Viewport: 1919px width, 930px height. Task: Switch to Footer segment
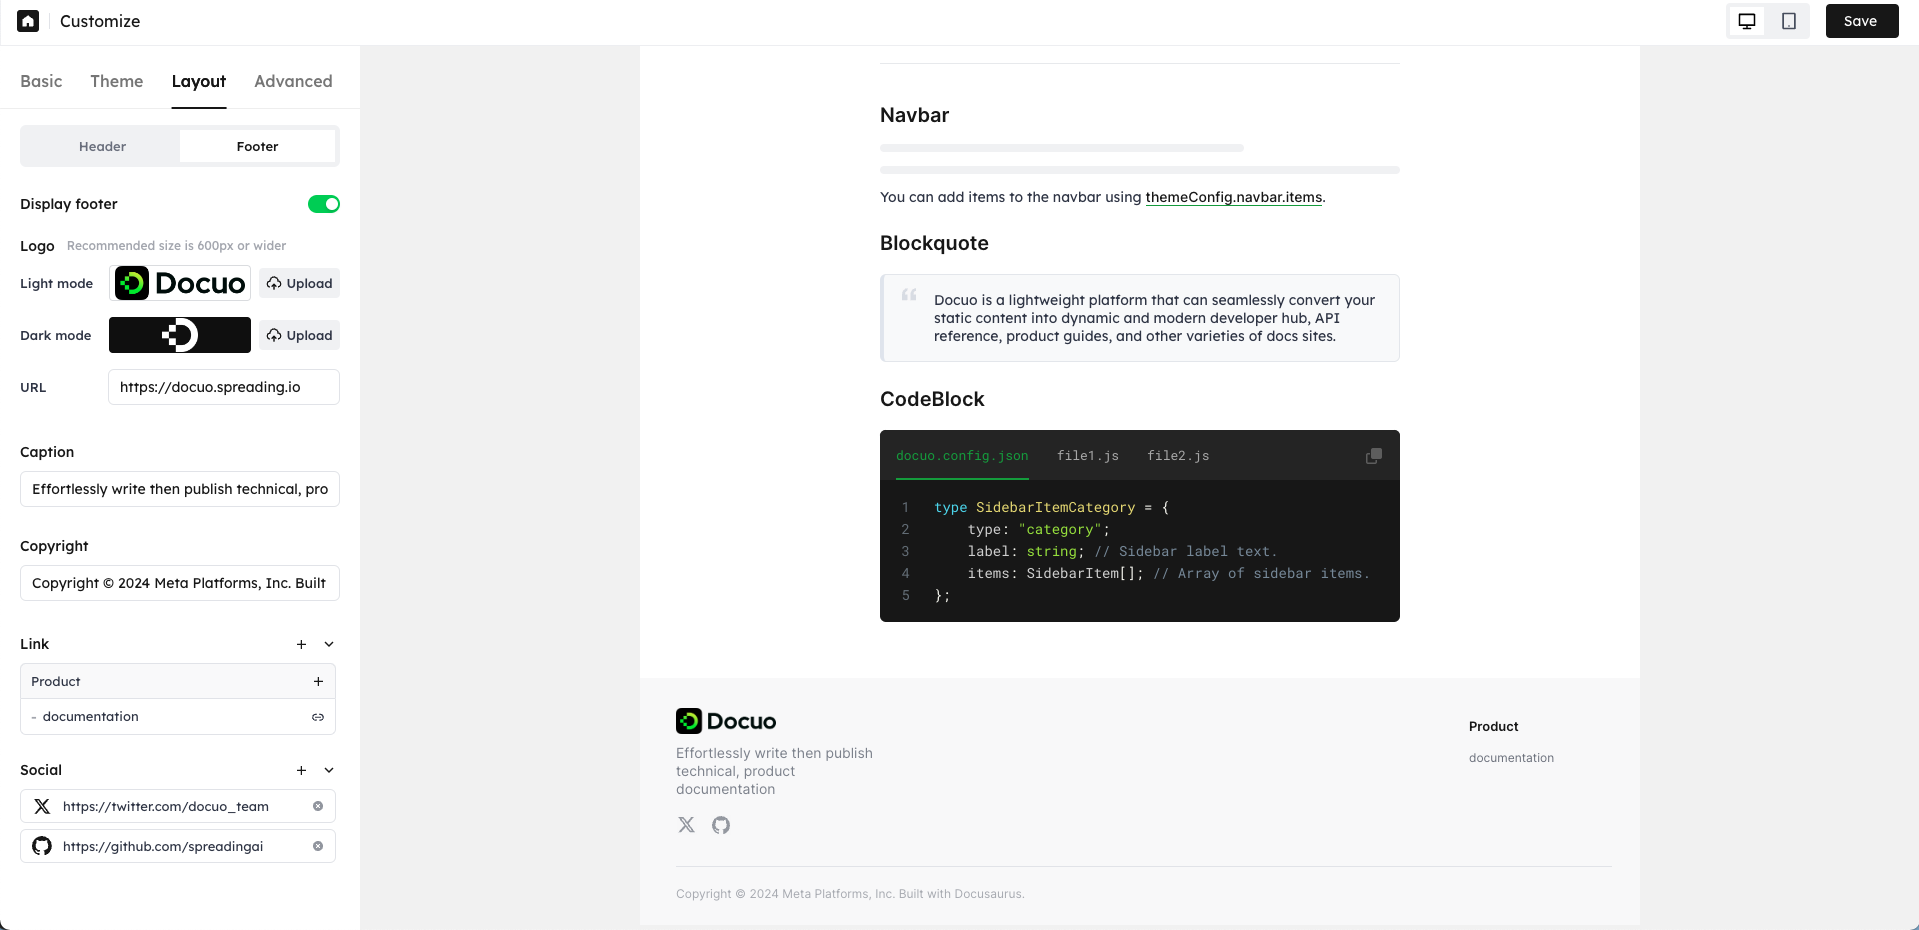tap(257, 146)
